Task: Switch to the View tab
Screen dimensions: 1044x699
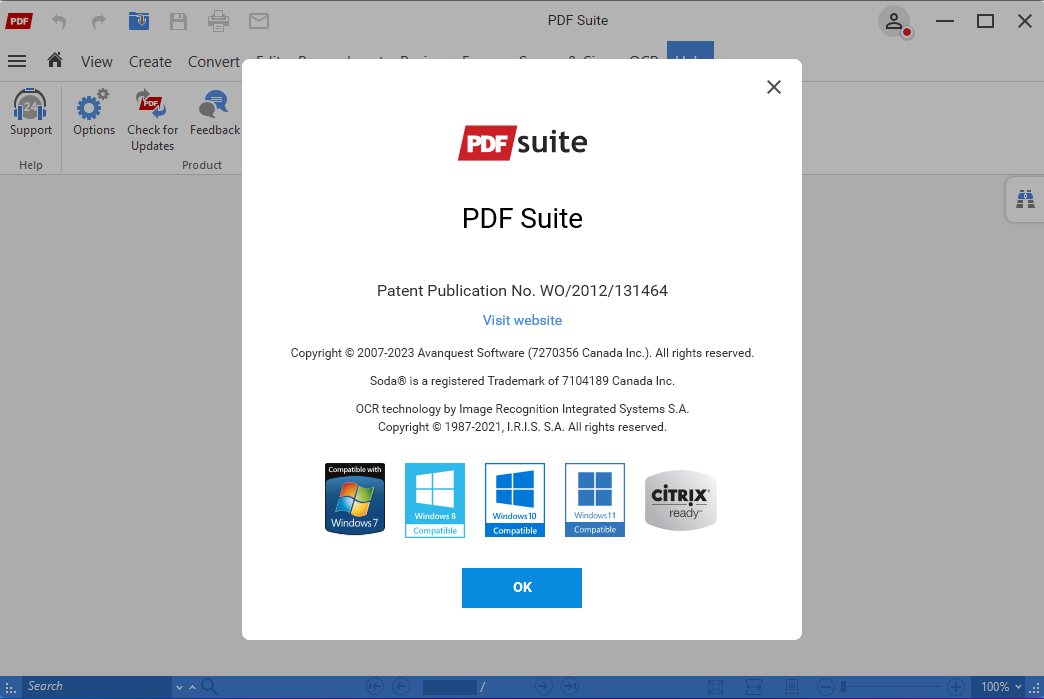Action: coord(97,62)
